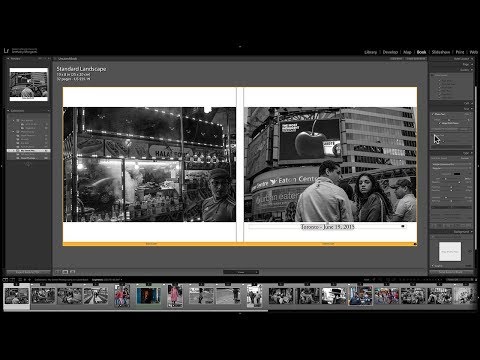The height and width of the screenshot is (360, 480).
Task: Toggle the Page Text checkbox
Action: coord(433,136)
